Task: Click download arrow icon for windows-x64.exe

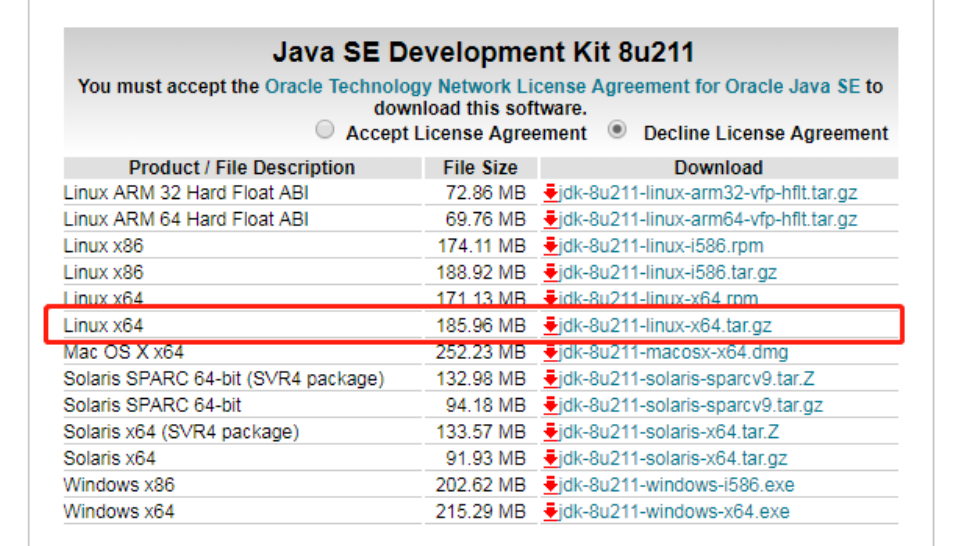Action: (x=550, y=512)
